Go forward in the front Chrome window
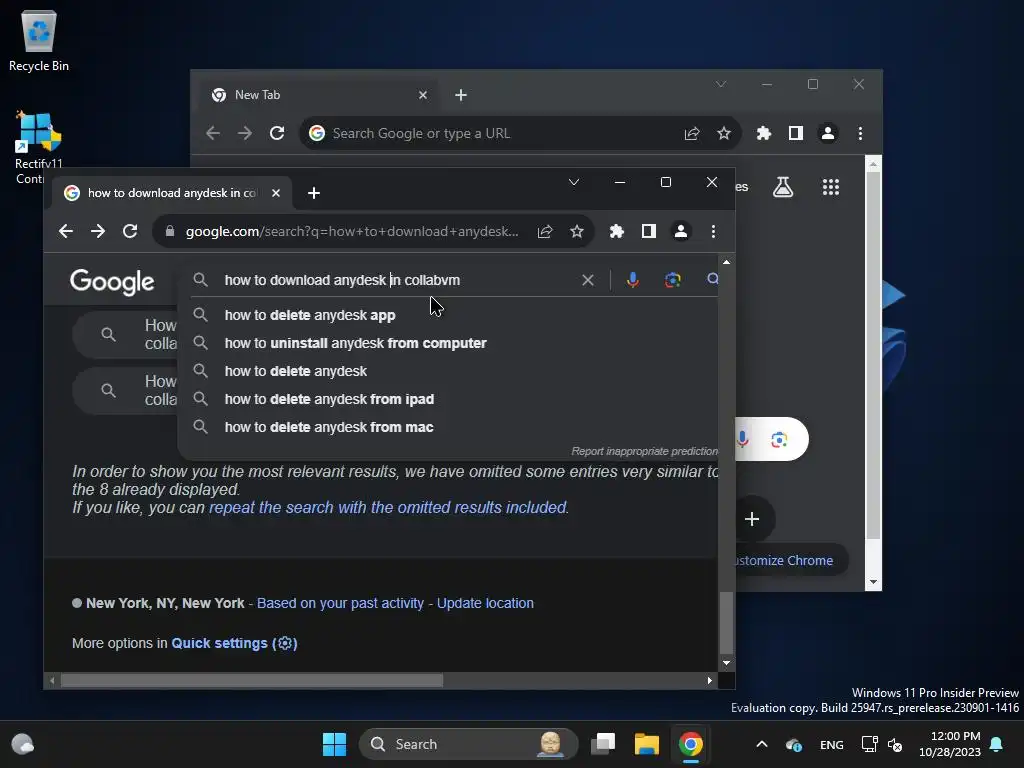 pos(98,231)
